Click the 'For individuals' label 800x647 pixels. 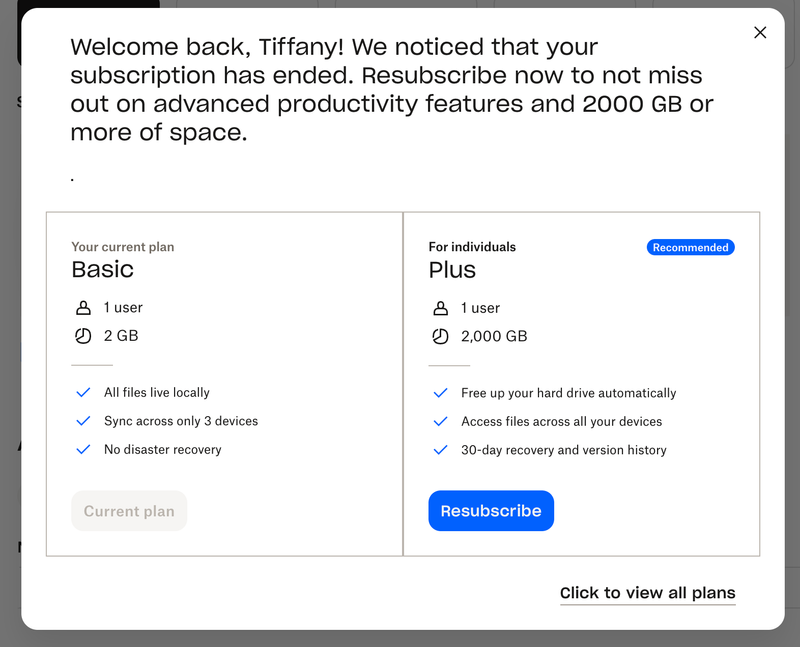[x=472, y=247]
